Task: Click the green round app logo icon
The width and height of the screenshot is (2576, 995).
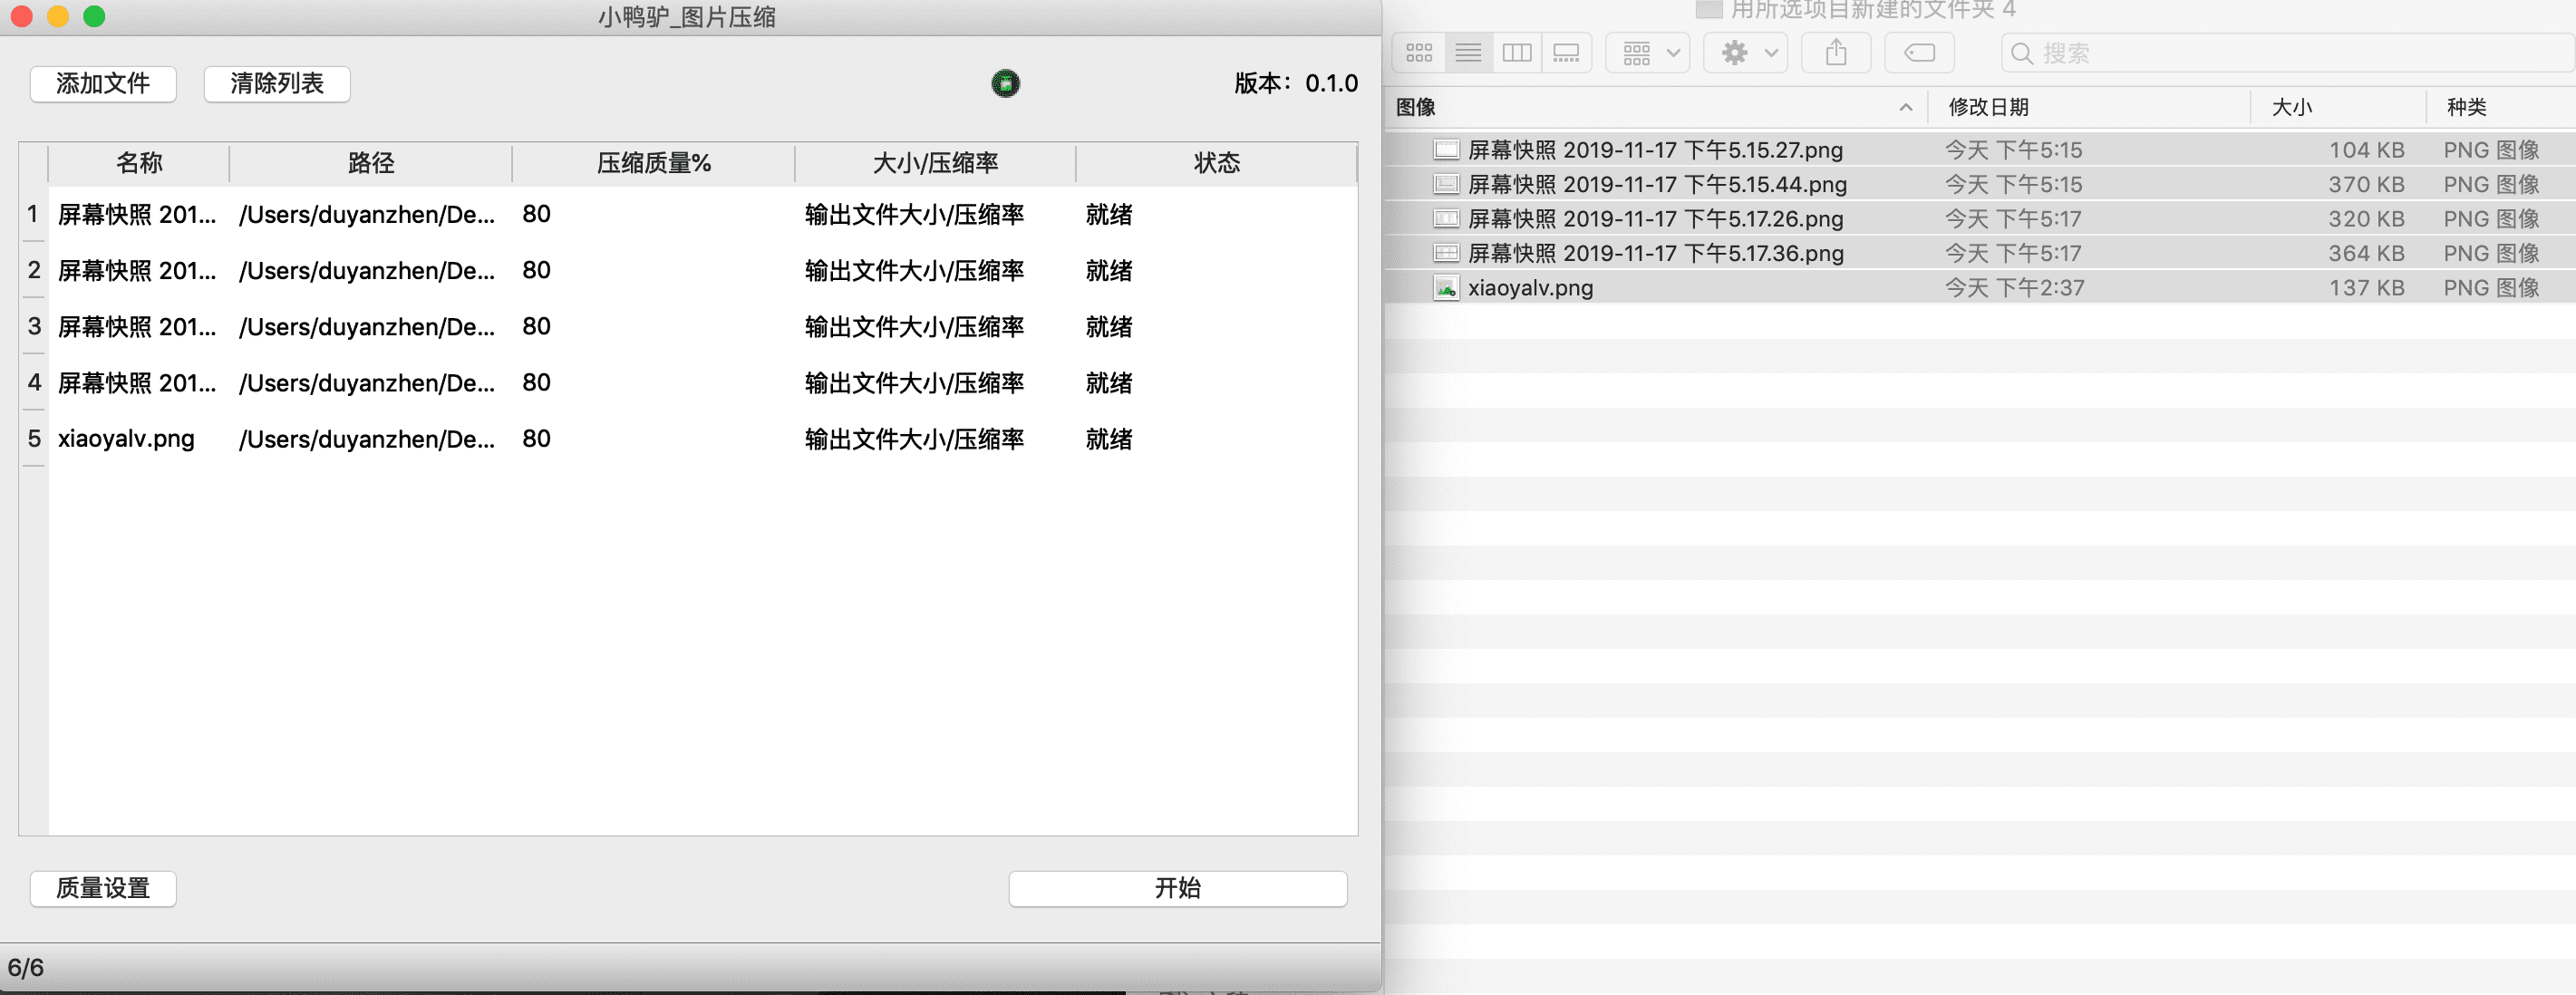Action: pos(1005,83)
